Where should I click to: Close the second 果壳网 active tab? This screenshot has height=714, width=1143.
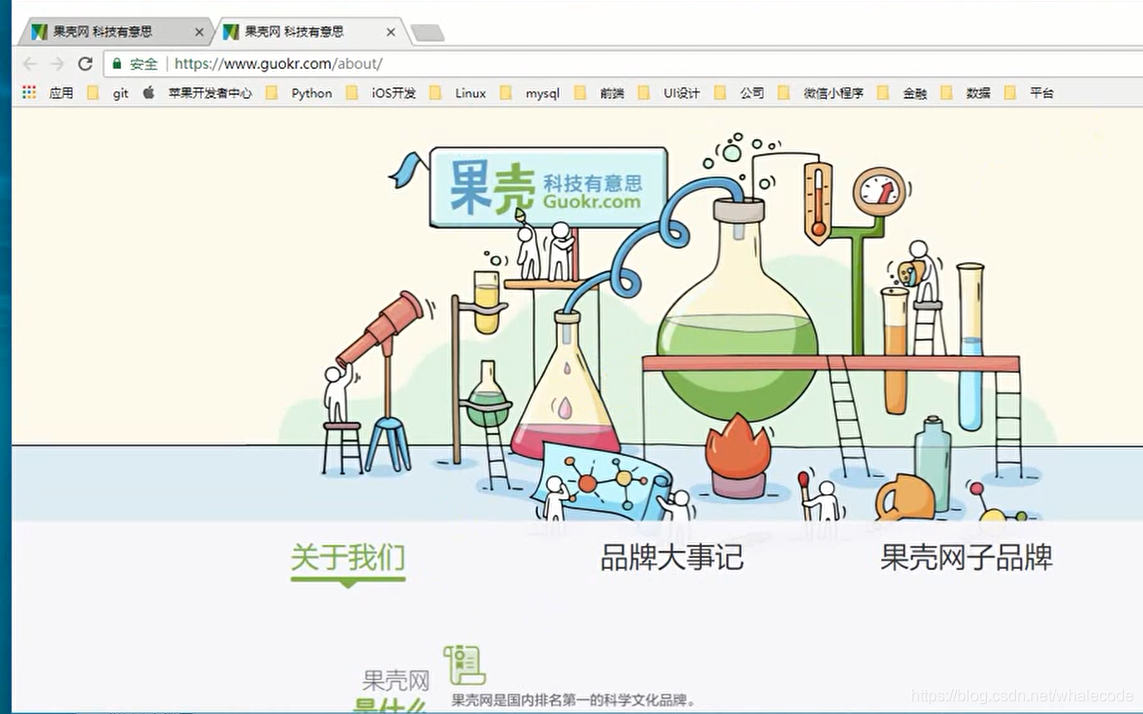coord(391,32)
